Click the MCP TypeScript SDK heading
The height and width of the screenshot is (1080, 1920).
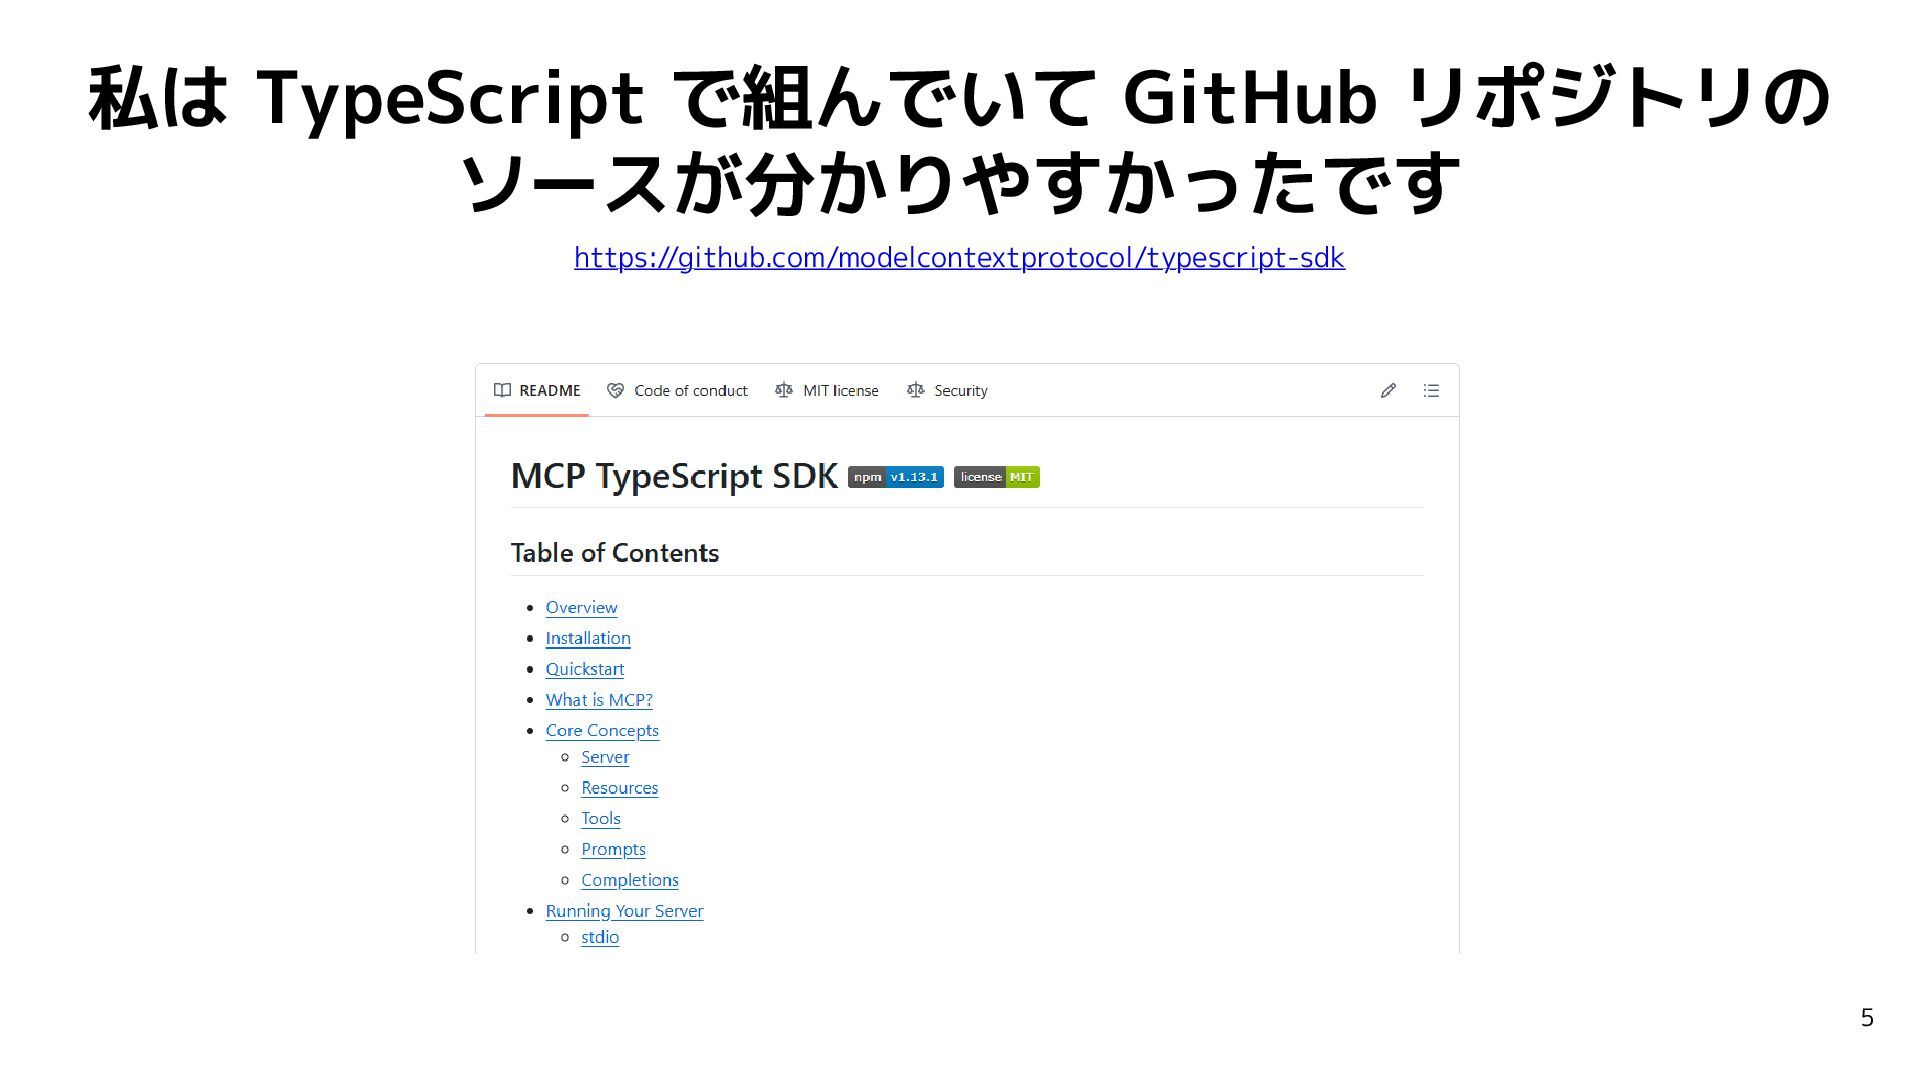click(674, 477)
